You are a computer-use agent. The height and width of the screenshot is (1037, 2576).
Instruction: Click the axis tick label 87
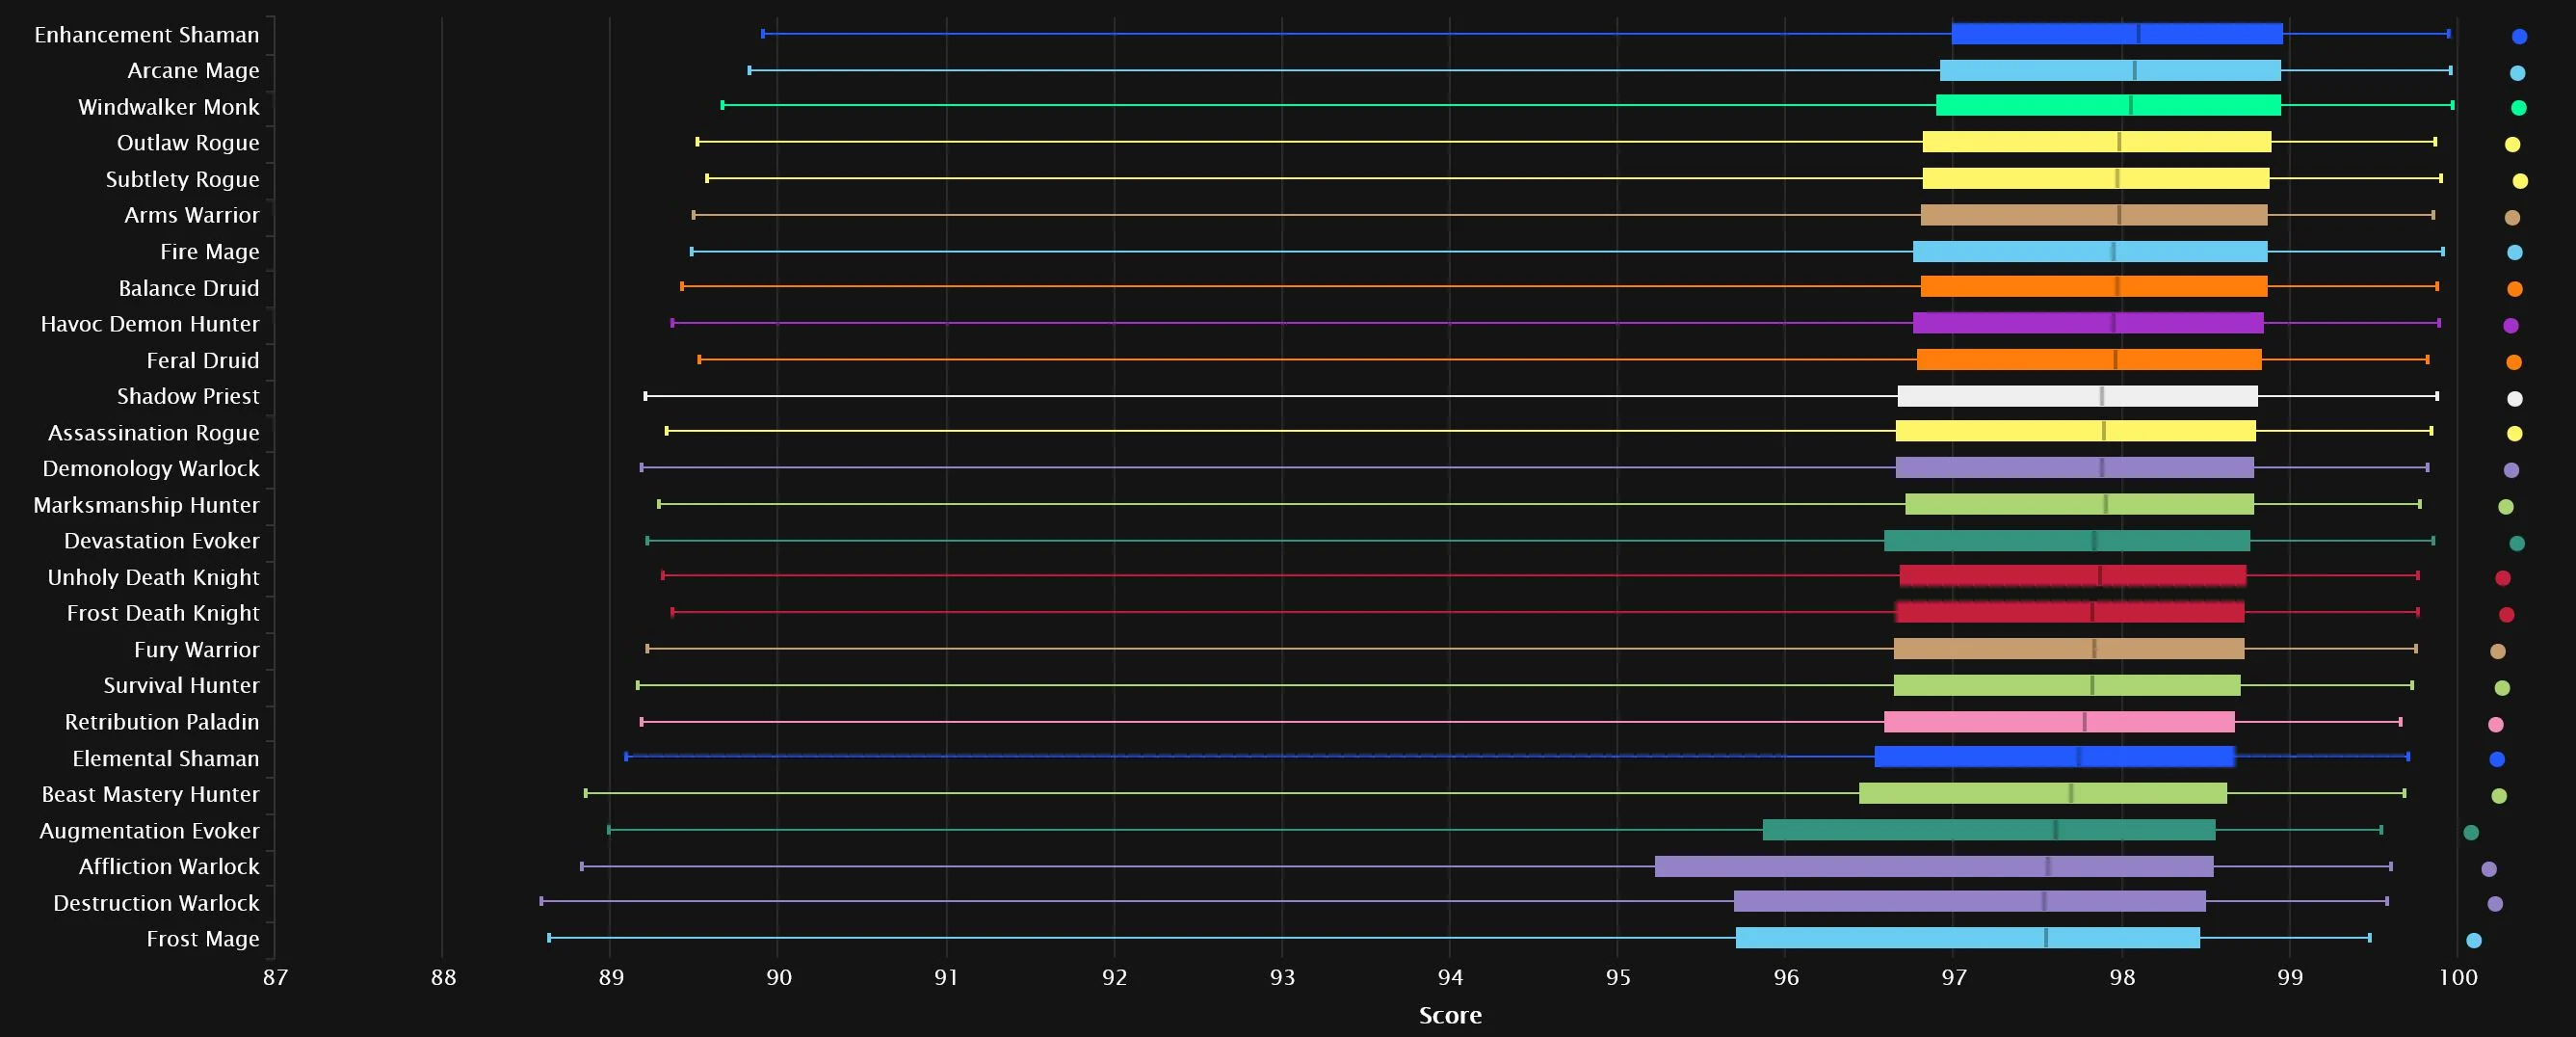pos(275,978)
